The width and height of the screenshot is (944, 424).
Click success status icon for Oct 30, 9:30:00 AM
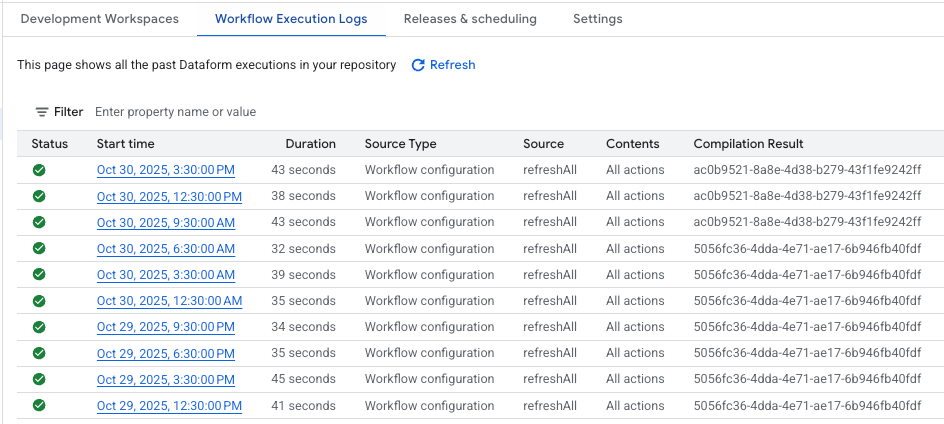coord(39,222)
